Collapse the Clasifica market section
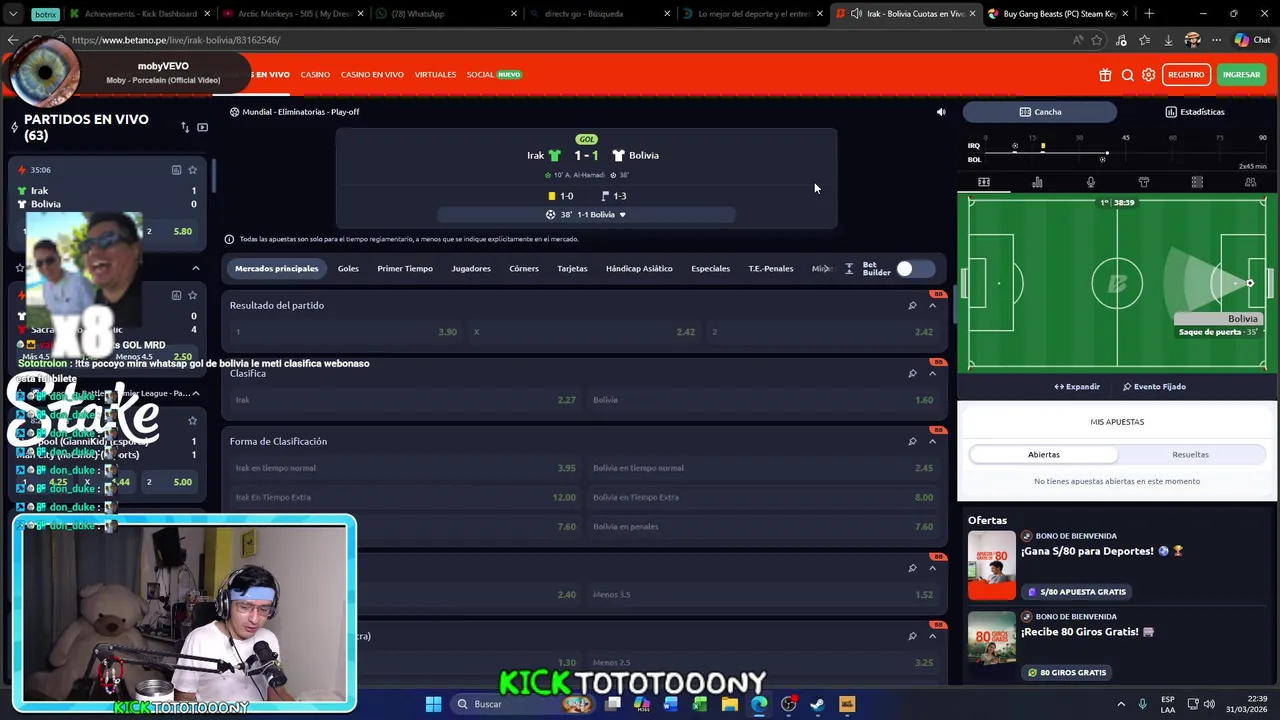The height and width of the screenshot is (720, 1280). coord(932,373)
